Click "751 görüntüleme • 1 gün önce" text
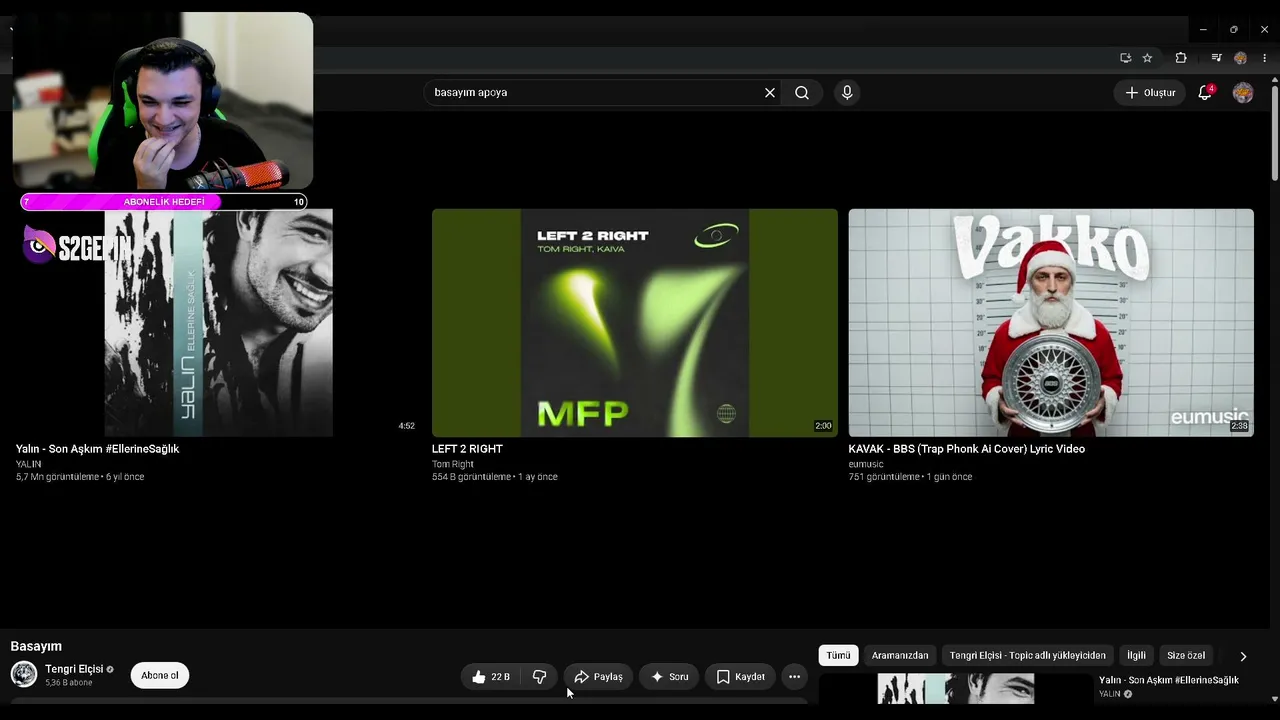Image resolution: width=1280 pixels, height=720 pixels. (910, 477)
